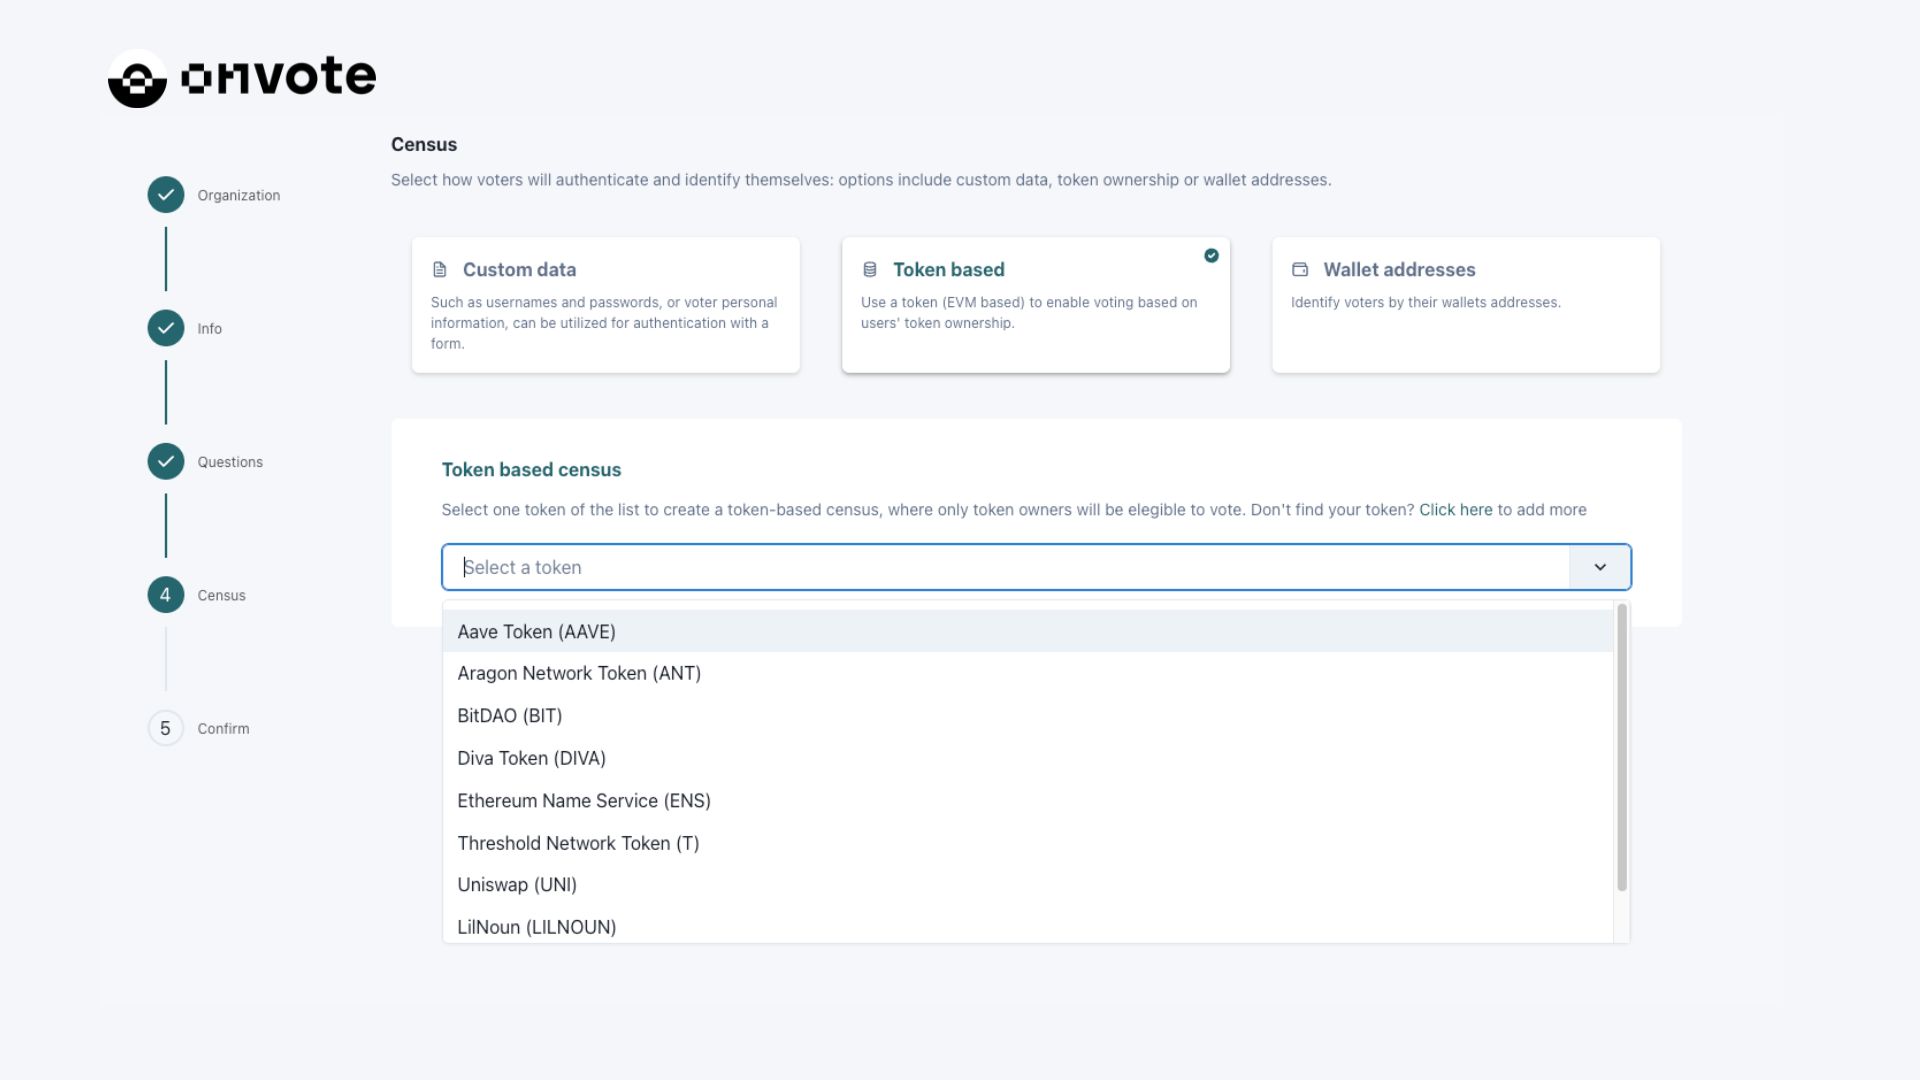
Task: Open the Census step label
Action: point(221,595)
